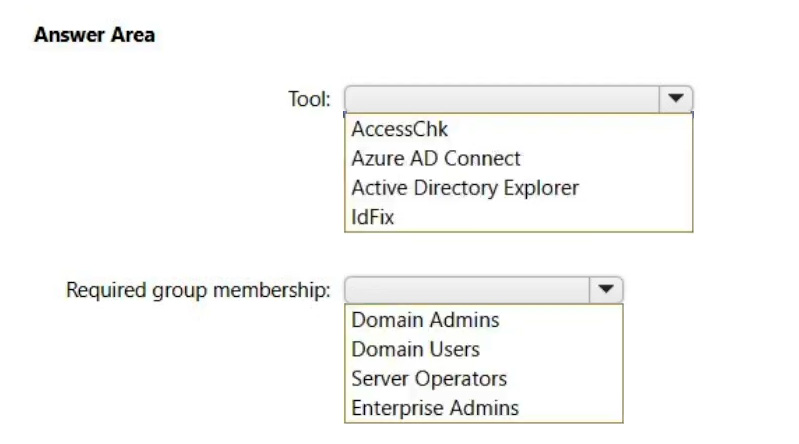Viewport: 799px width, 444px height.
Task: Click blank space right of AccessChk in list
Action: [570, 129]
